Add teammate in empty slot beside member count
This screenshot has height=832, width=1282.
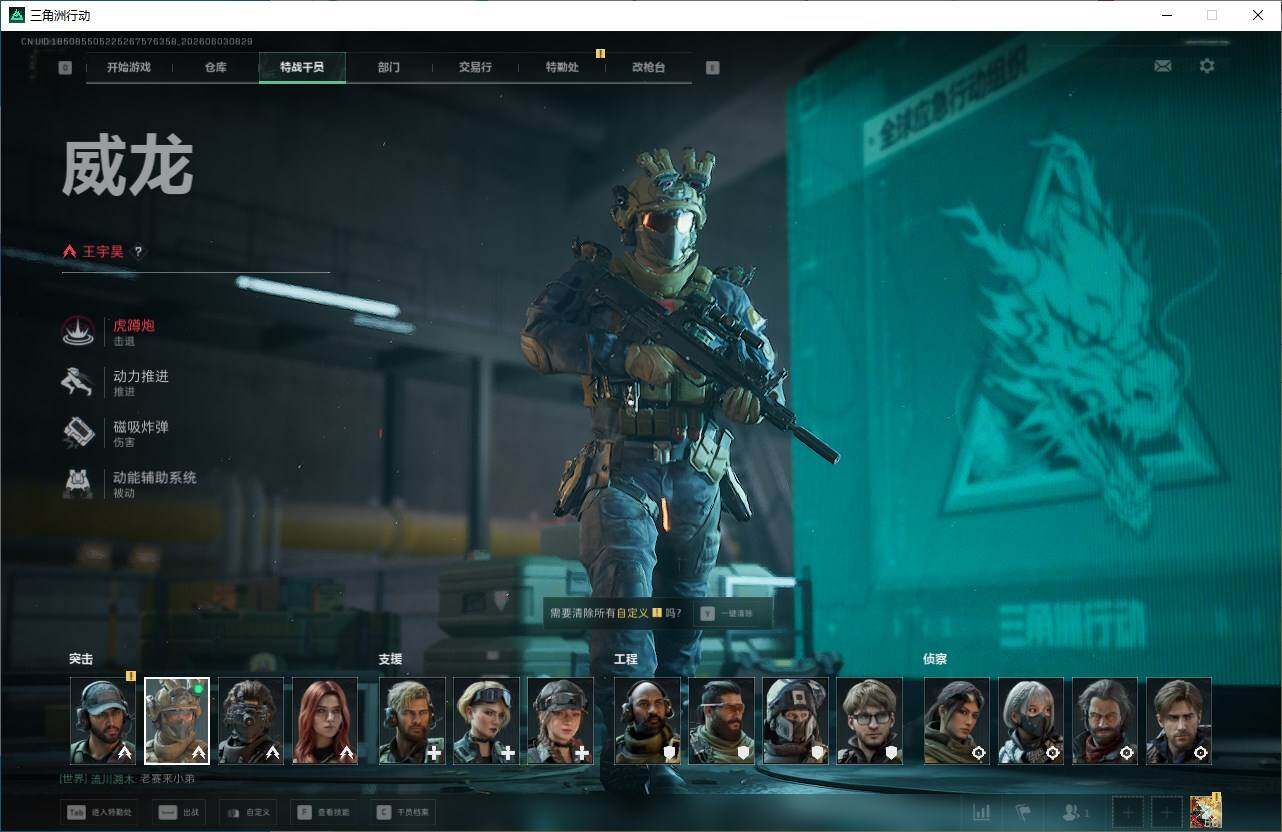click(x=1128, y=812)
